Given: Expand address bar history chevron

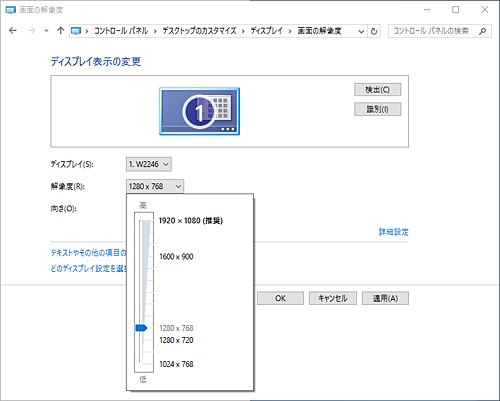Looking at the screenshot, I should tap(361, 31).
